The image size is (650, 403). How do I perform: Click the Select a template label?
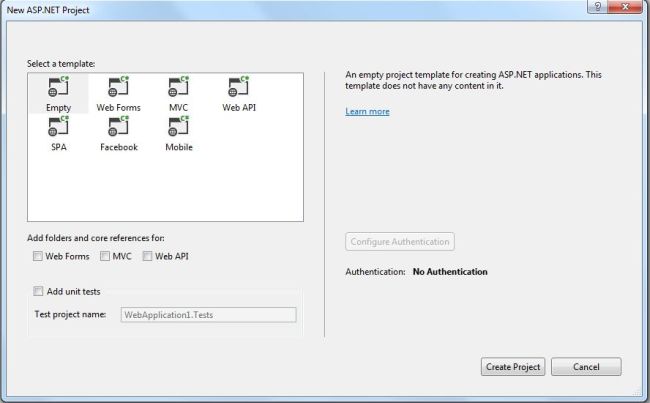[x=61, y=63]
